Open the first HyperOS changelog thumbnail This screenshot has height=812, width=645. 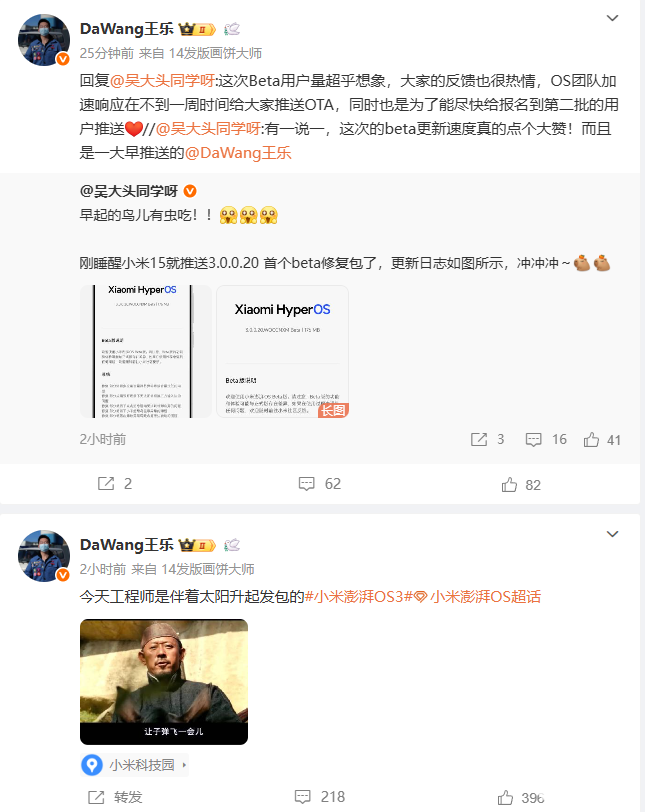click(145, 351)
